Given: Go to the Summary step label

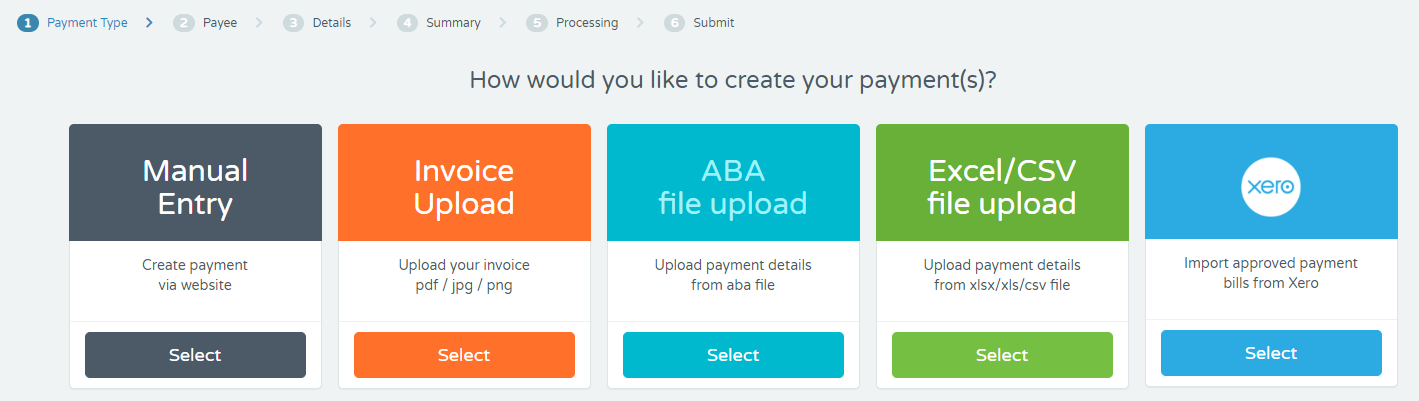Looking at the screenshot, I should (453, 23).
